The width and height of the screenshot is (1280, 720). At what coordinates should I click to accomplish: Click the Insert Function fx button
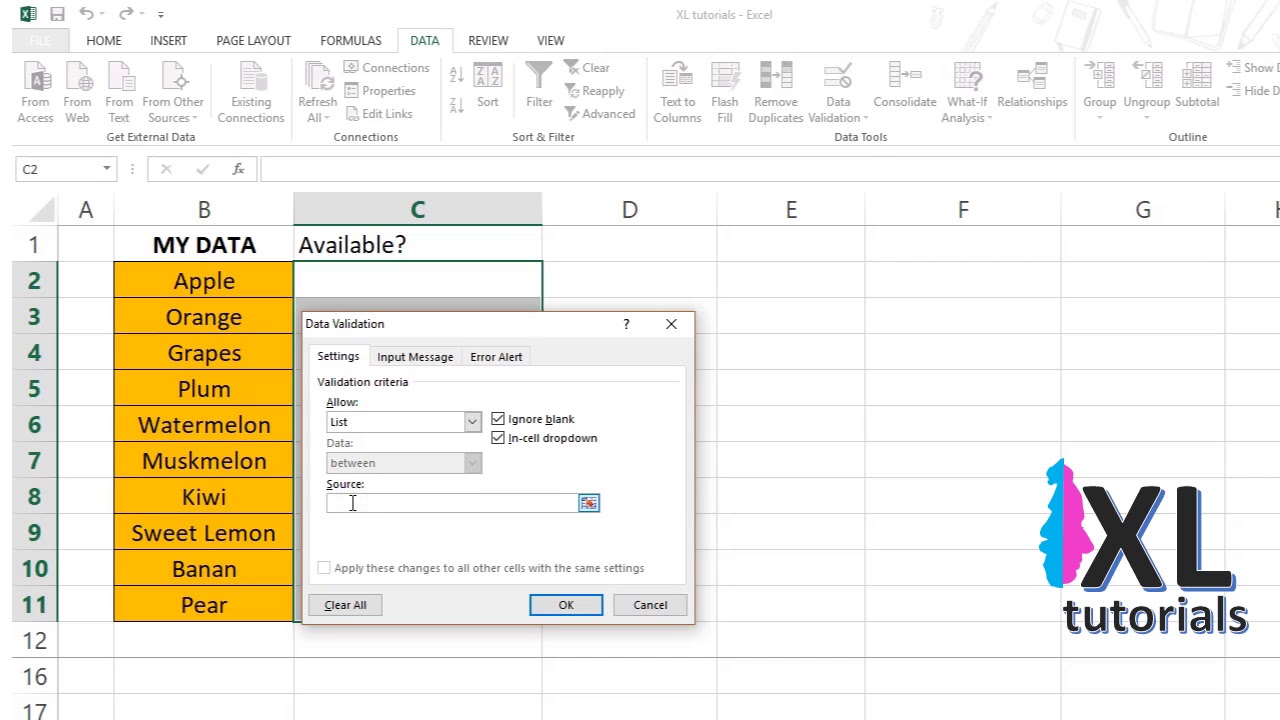click(x=238, y=169)
